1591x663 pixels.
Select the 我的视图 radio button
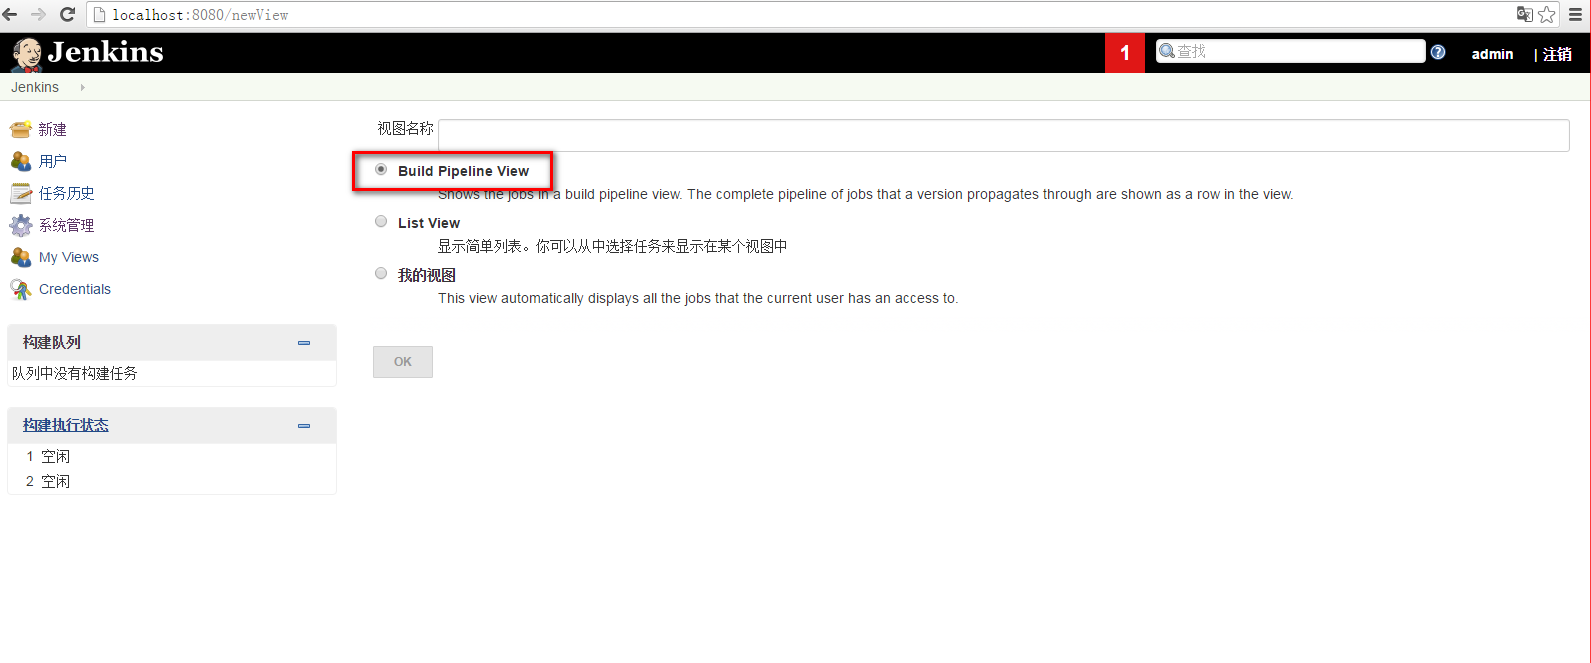pyautogui.click(x=381, y=273)
